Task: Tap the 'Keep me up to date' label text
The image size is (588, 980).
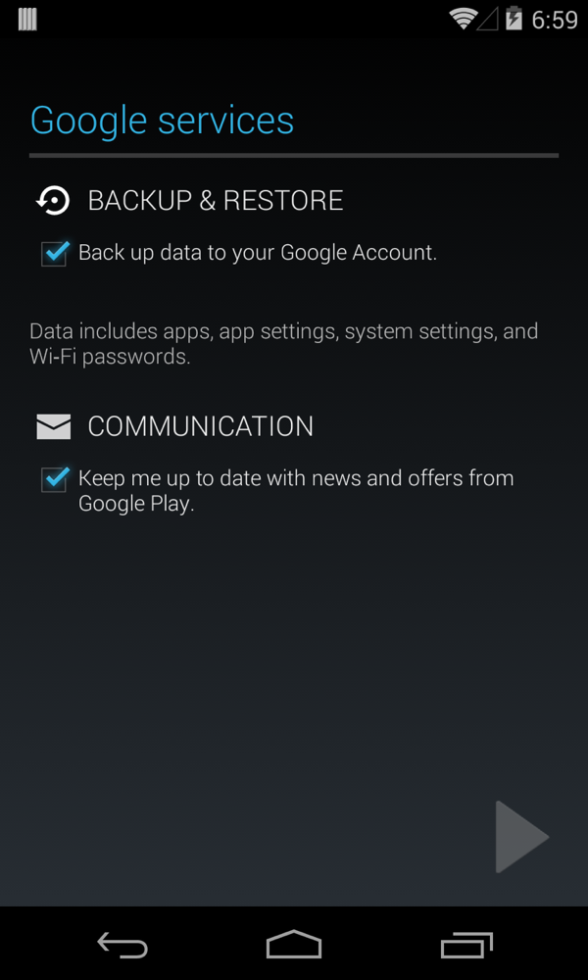Action: tap(296, 491)
